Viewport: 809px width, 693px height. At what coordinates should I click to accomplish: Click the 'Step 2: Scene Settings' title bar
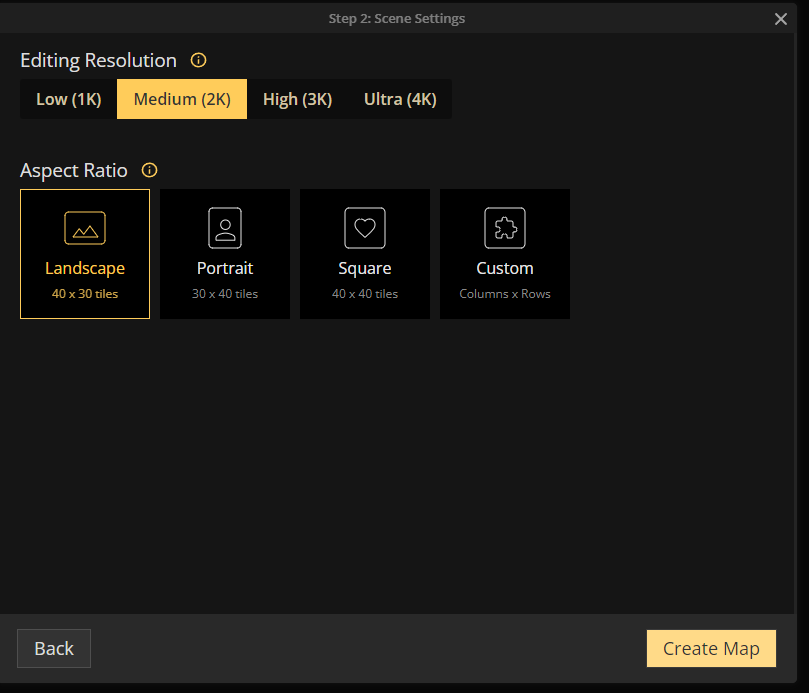pyautogui.click(x=396, y=18)
